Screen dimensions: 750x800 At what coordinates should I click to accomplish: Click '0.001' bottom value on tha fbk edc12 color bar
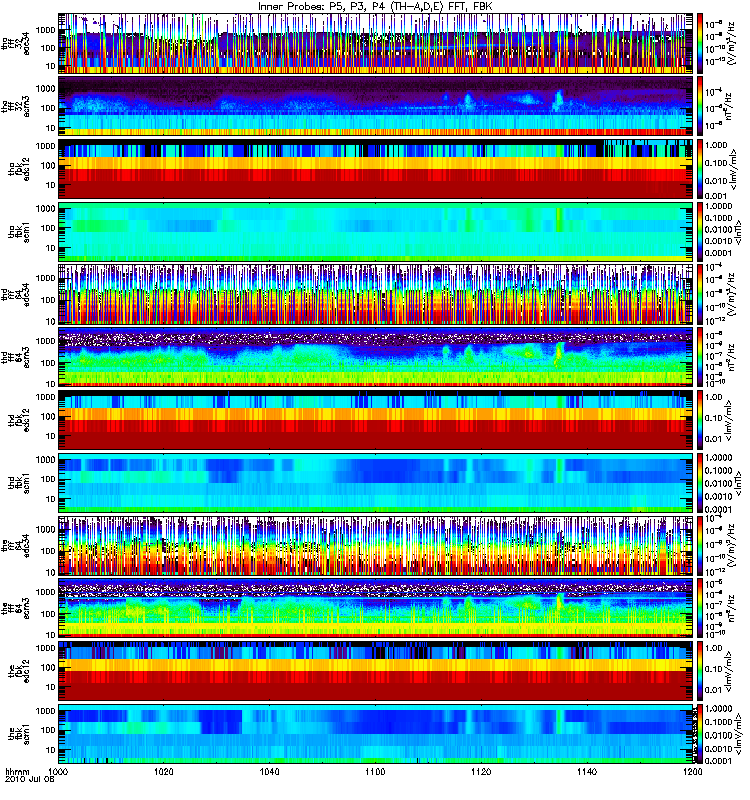(716, 195)
